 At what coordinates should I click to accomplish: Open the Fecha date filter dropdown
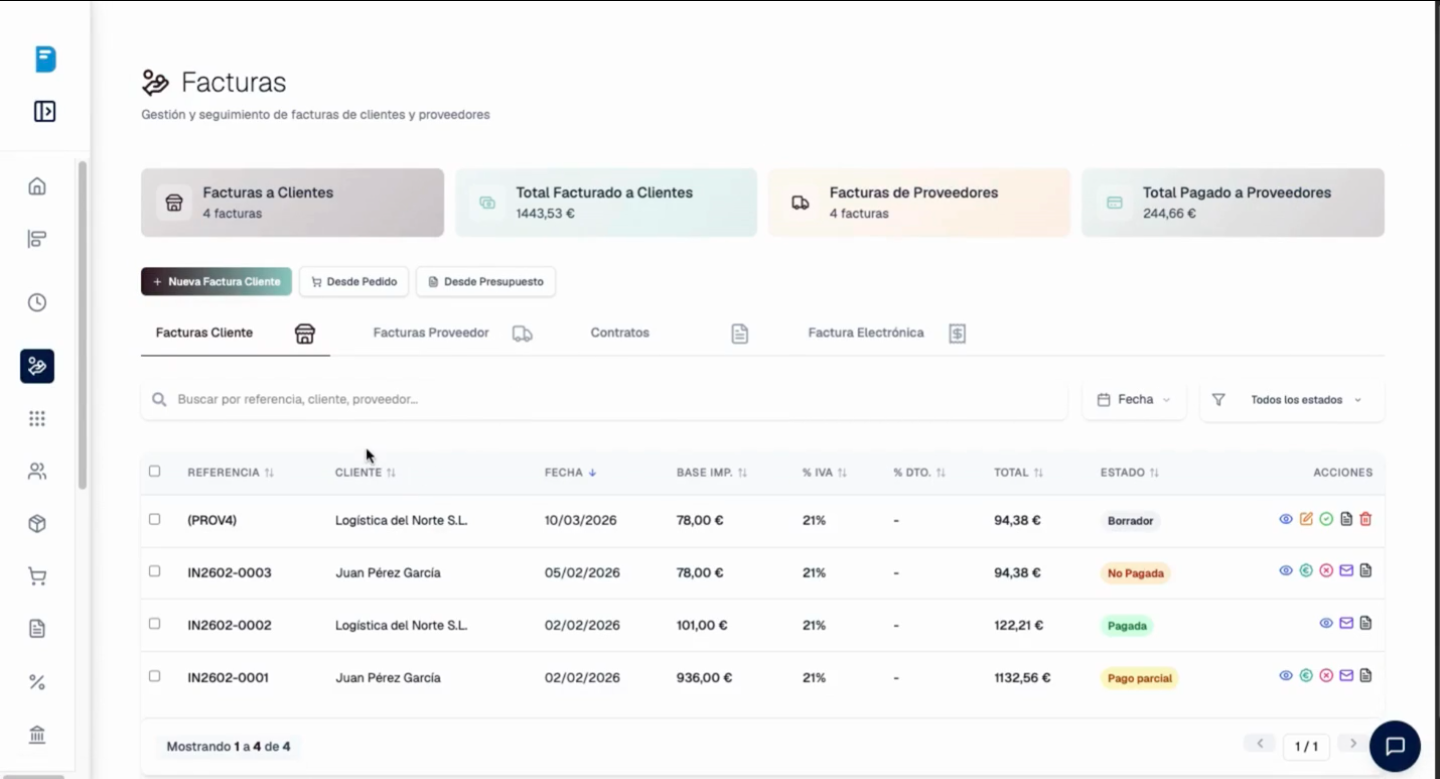(1134, 400)
